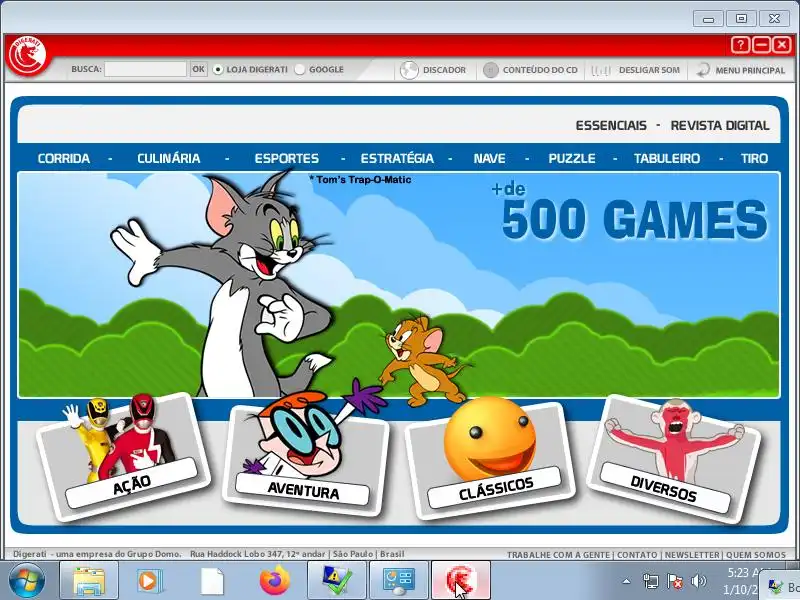Follow the Quem Somos footer link
Screen dimensions: 800x600
coord(756,555)
